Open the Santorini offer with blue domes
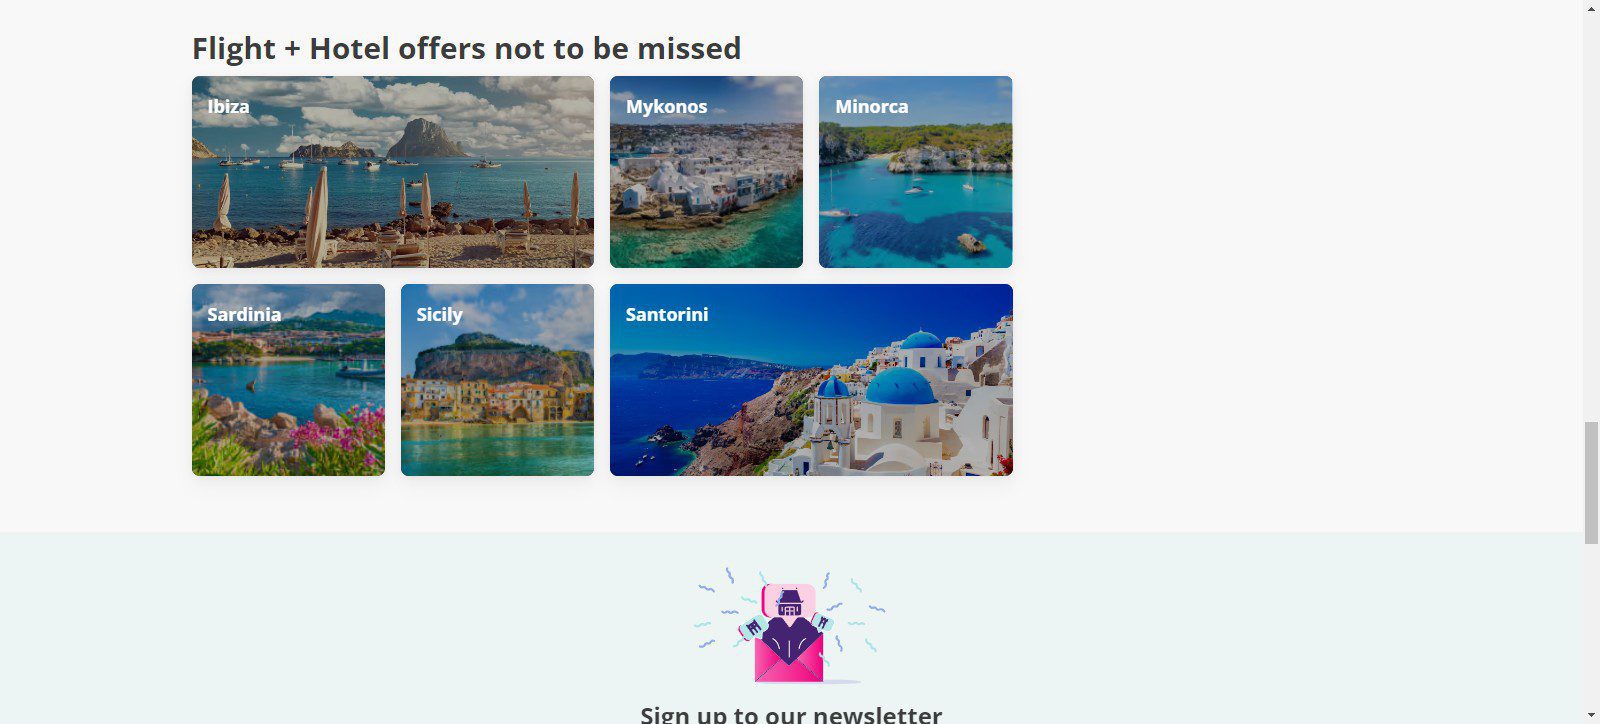The height and width of the screenshot is (724, 1600). point(811,380)
